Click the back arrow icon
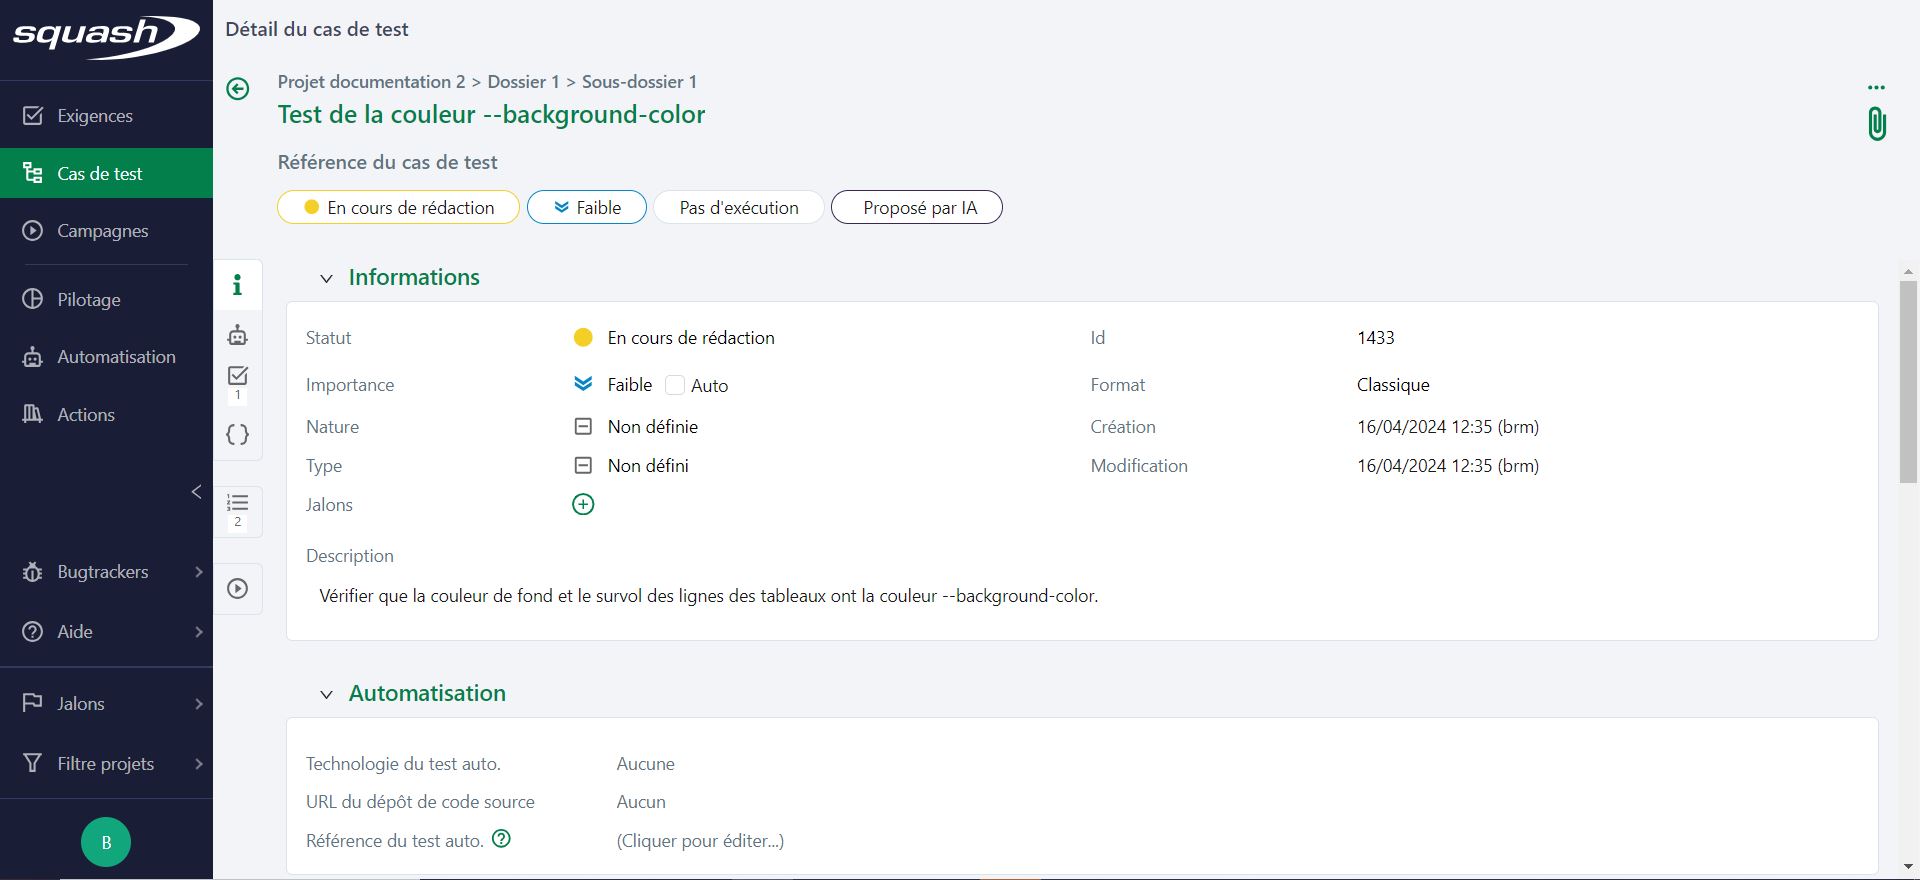This screenshot has width=1920, height=880. tap(238, 89)
